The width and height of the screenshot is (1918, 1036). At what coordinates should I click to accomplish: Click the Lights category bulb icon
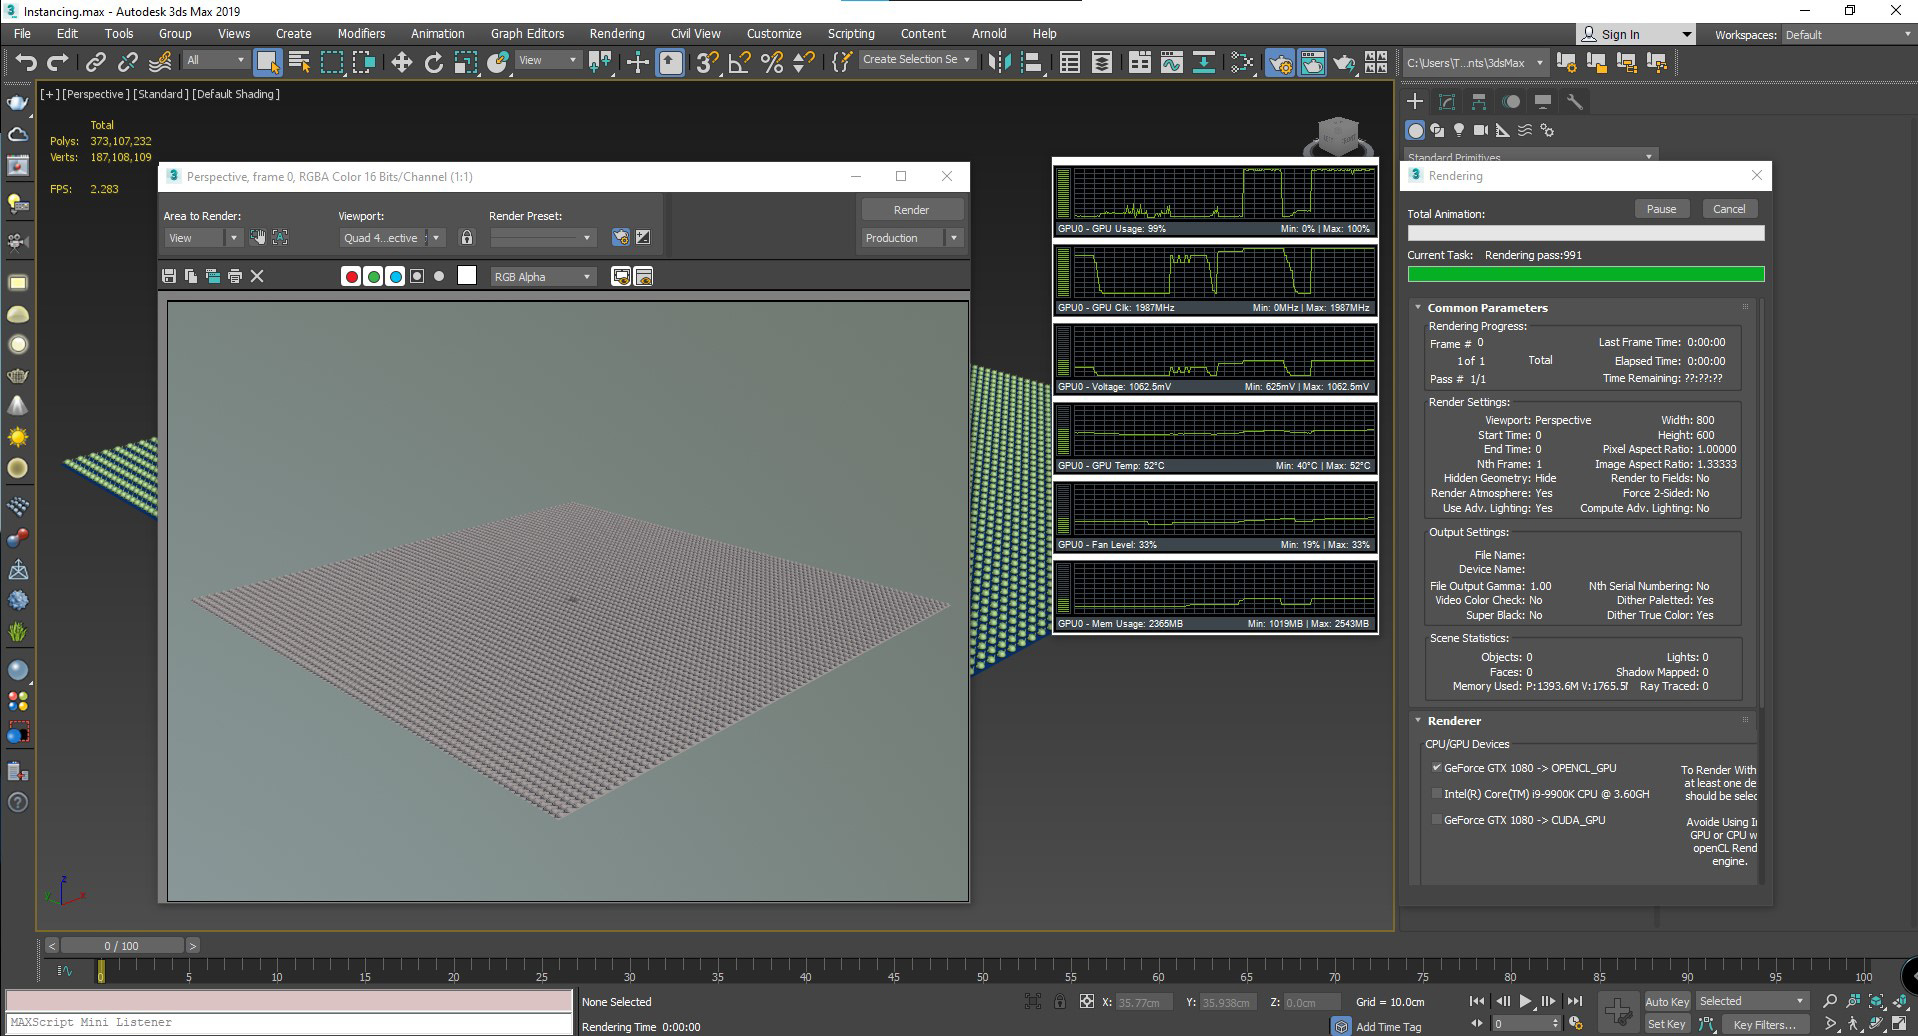point(1459,130)
